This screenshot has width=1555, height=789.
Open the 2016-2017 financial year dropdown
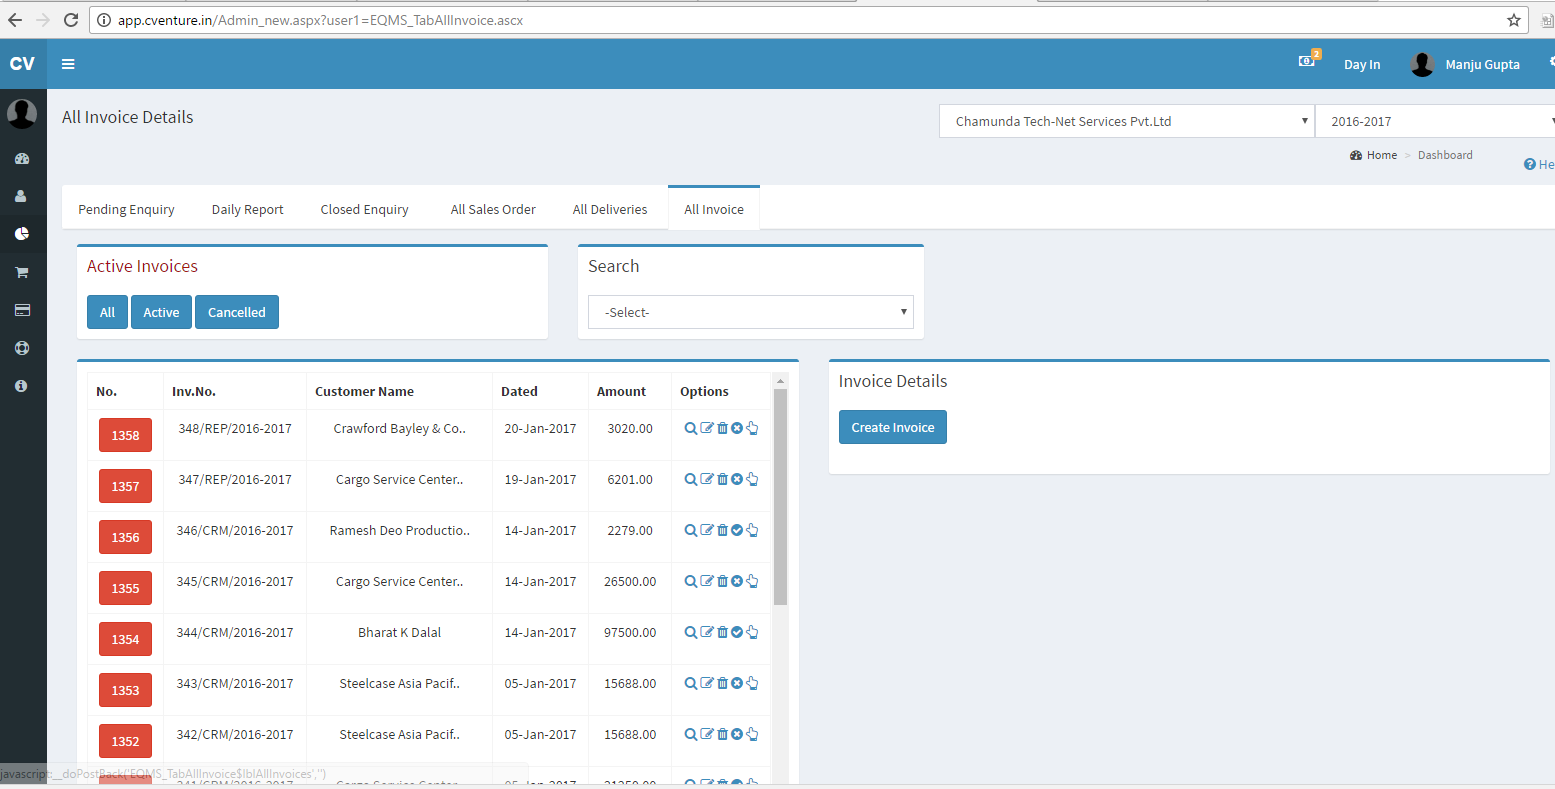click(1435, 121)
